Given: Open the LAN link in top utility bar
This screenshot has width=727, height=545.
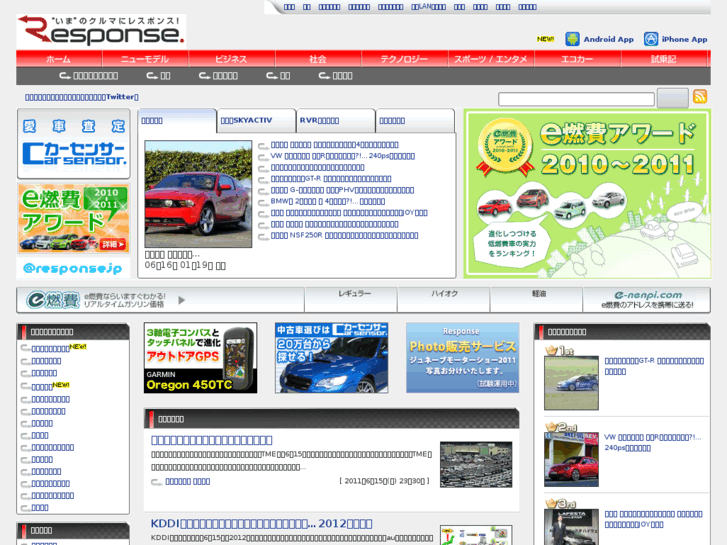Looking at the screenshot, I should [428, 7].
